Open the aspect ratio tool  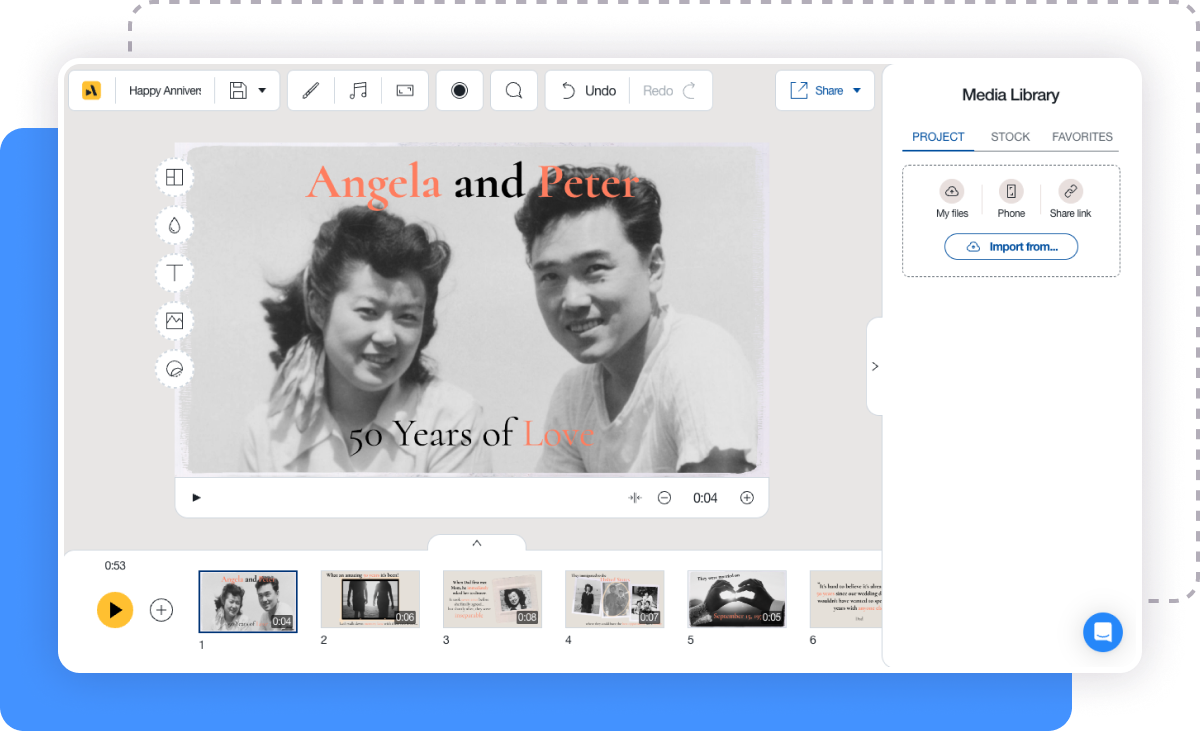pos(404,90)
